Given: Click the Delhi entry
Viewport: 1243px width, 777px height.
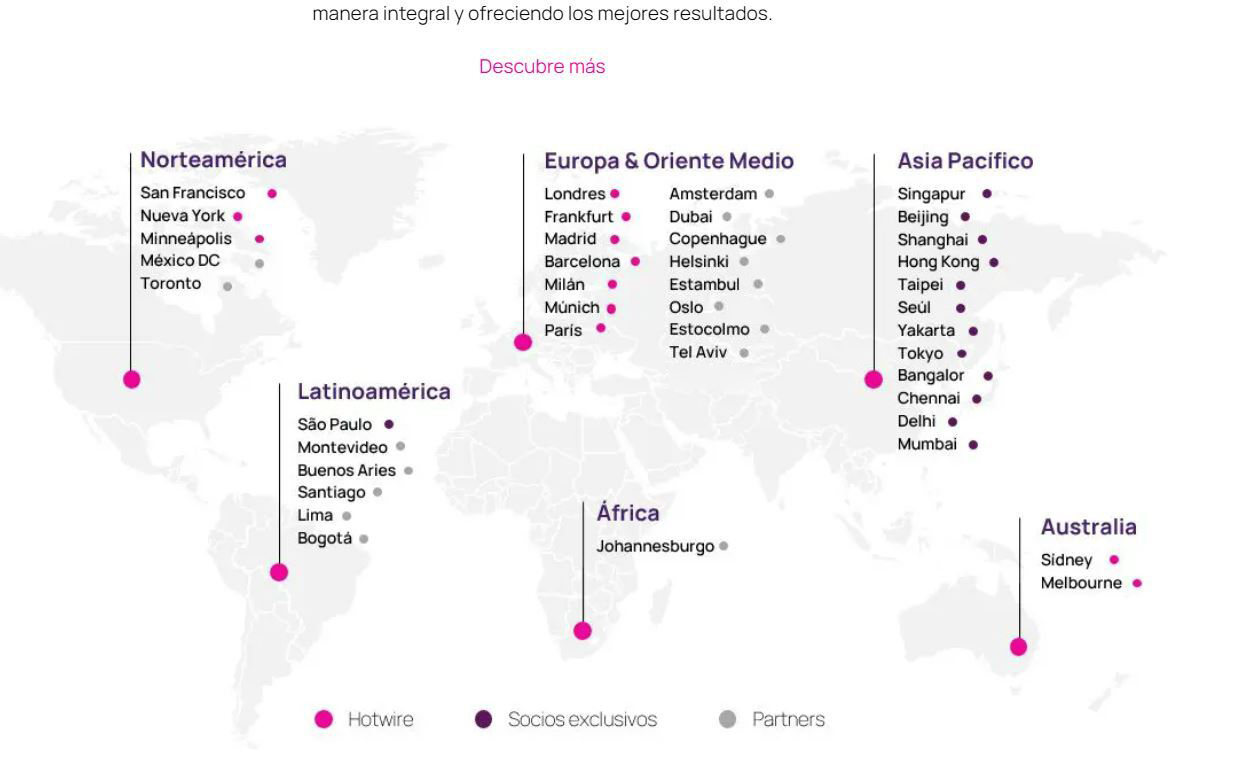Looking at the screenshot, I should [917, 421].
